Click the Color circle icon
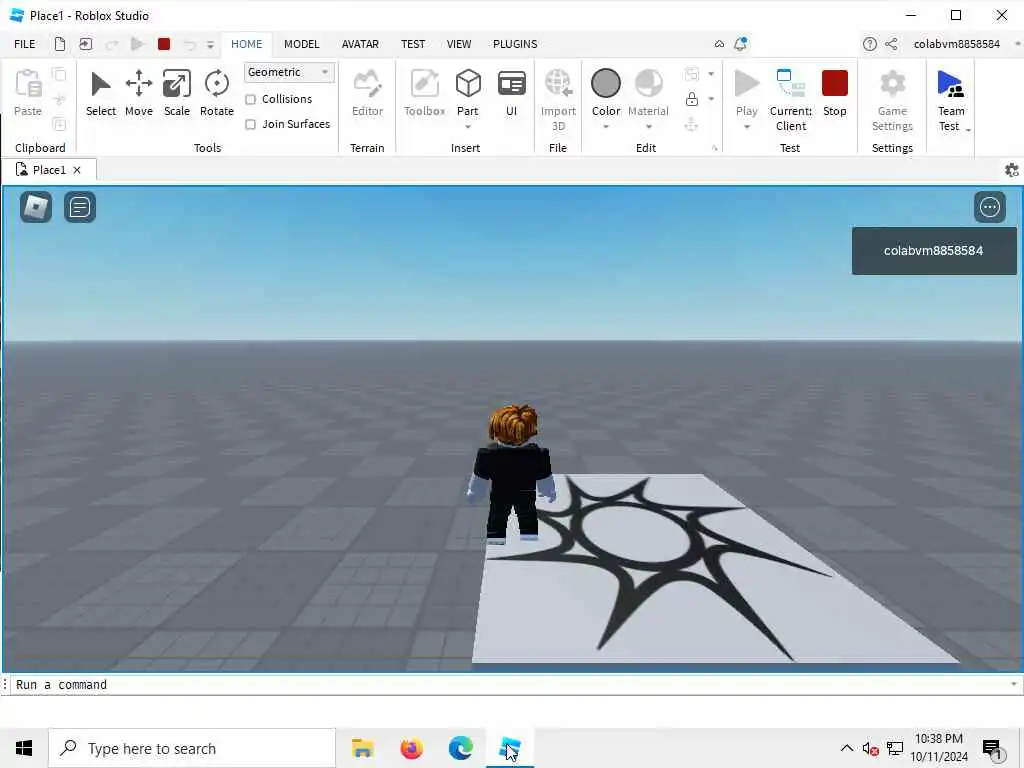Viewport: 1024px width, 768px height. [x=605, y=84]
